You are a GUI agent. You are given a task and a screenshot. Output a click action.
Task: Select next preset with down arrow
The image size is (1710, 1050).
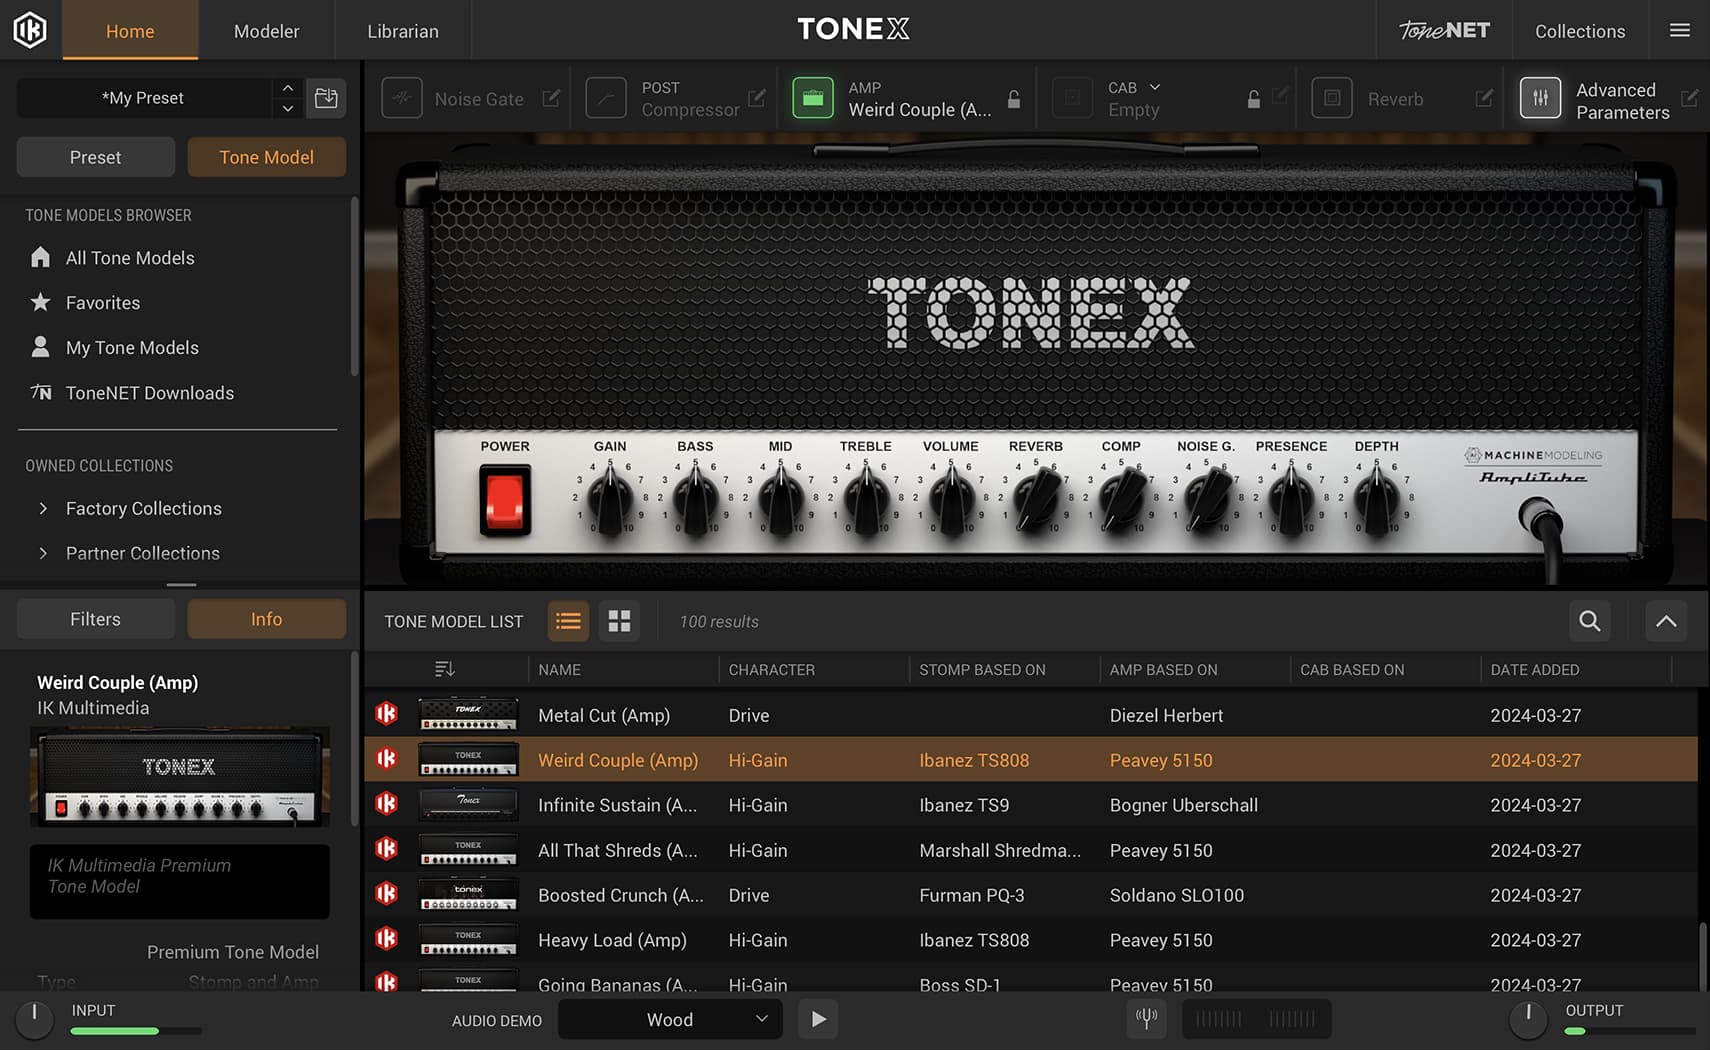[288, 108]
